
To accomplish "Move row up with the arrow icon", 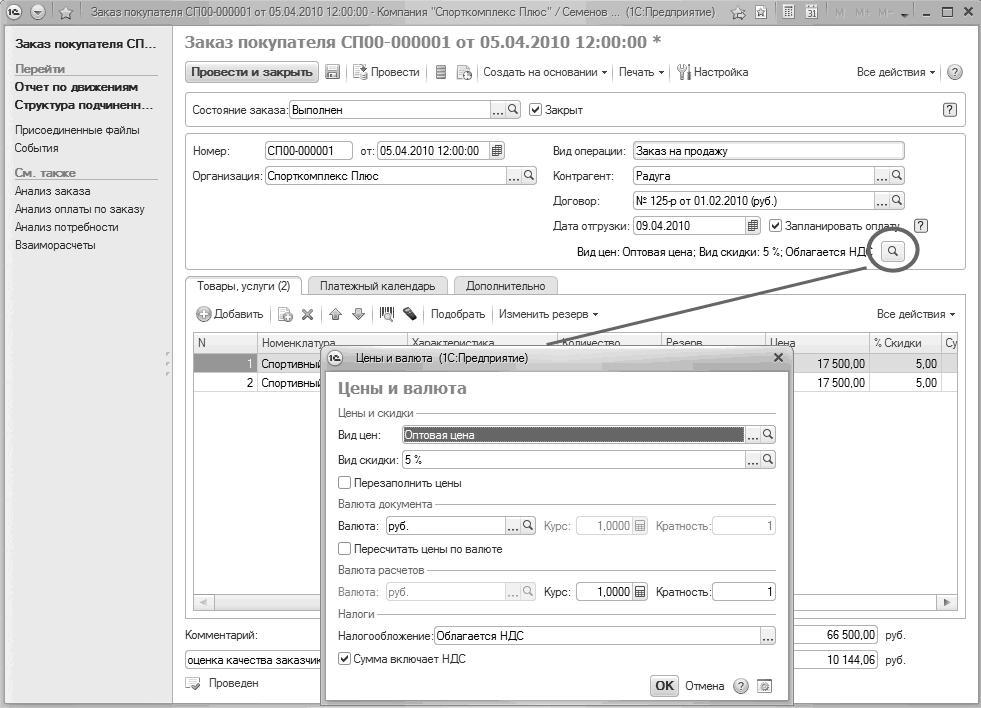I will click(x=335, y=314).
